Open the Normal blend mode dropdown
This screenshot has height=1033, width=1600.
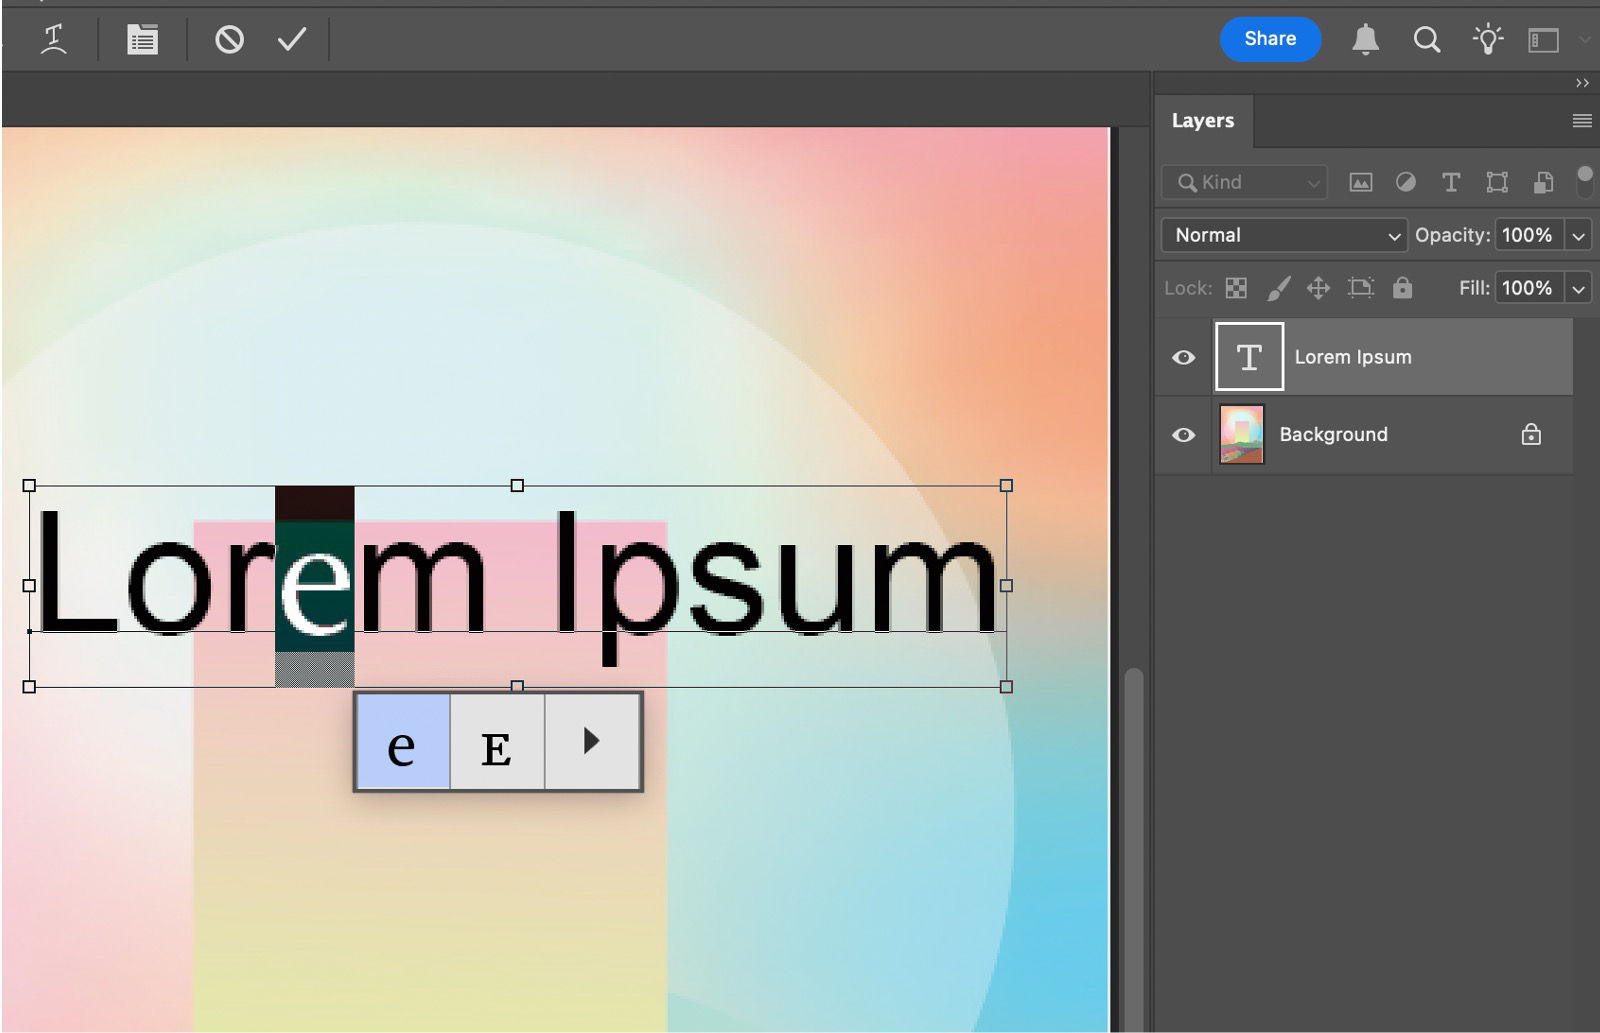1284,235
